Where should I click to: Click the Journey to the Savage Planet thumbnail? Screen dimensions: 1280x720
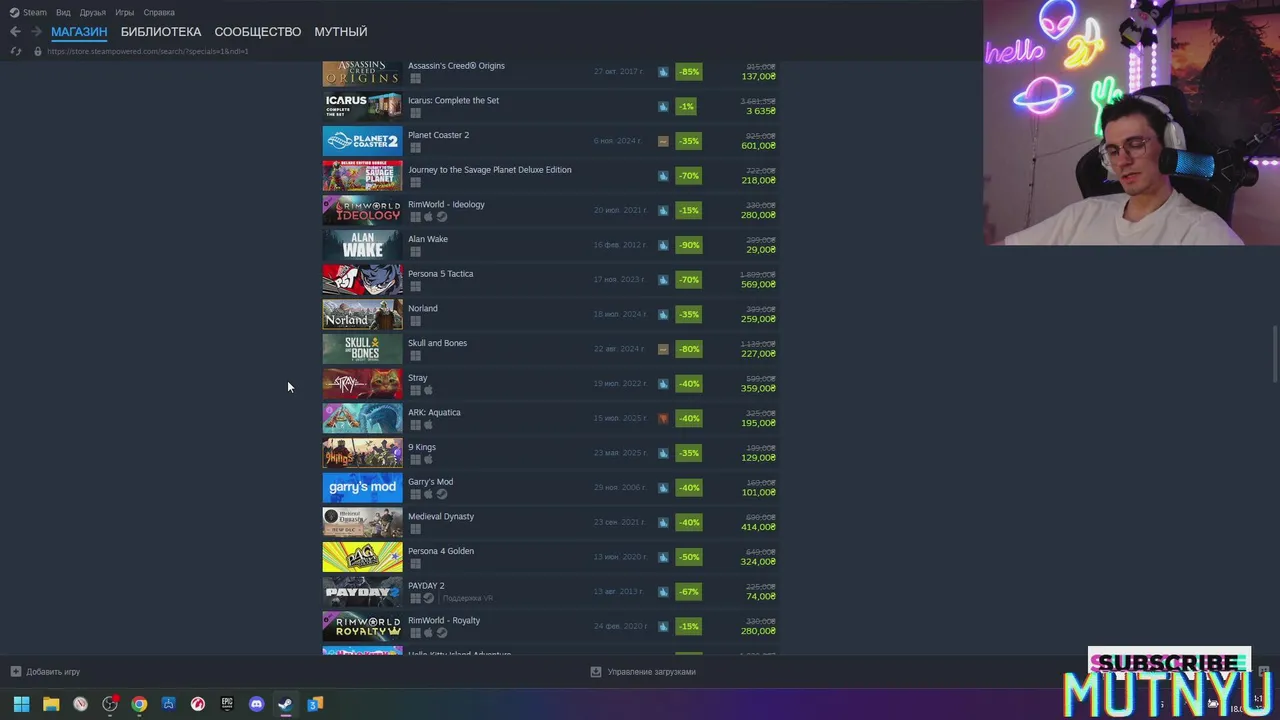click(x=362, y=176)
